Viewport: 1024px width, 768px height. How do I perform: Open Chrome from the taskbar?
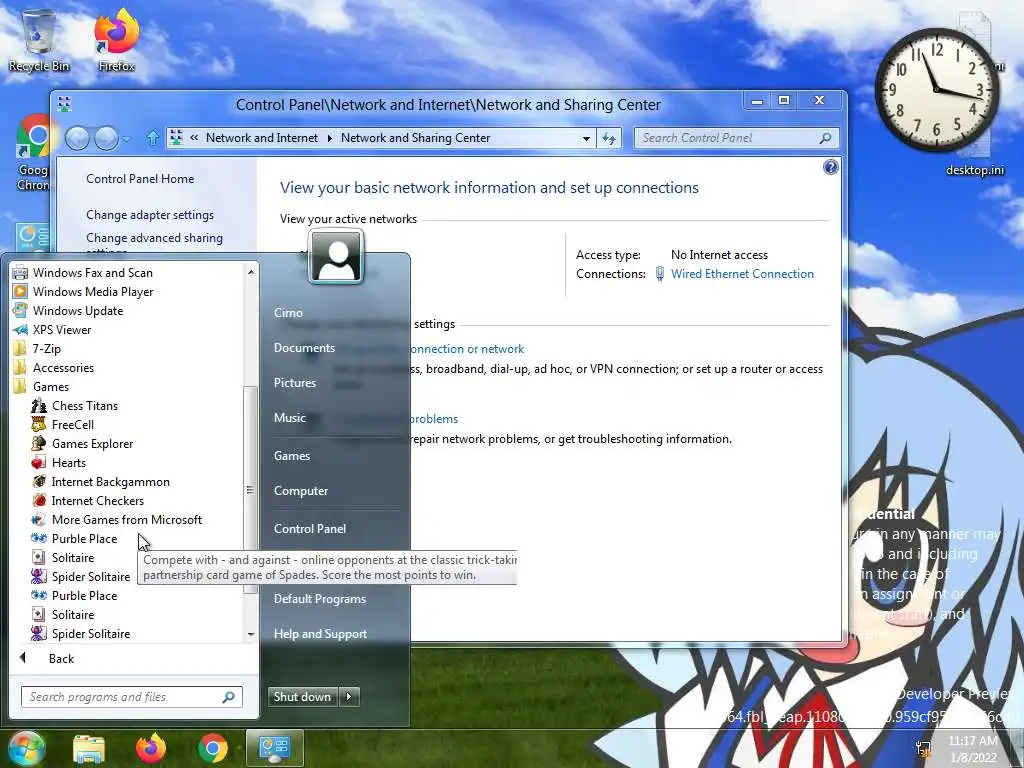point(213,748)
